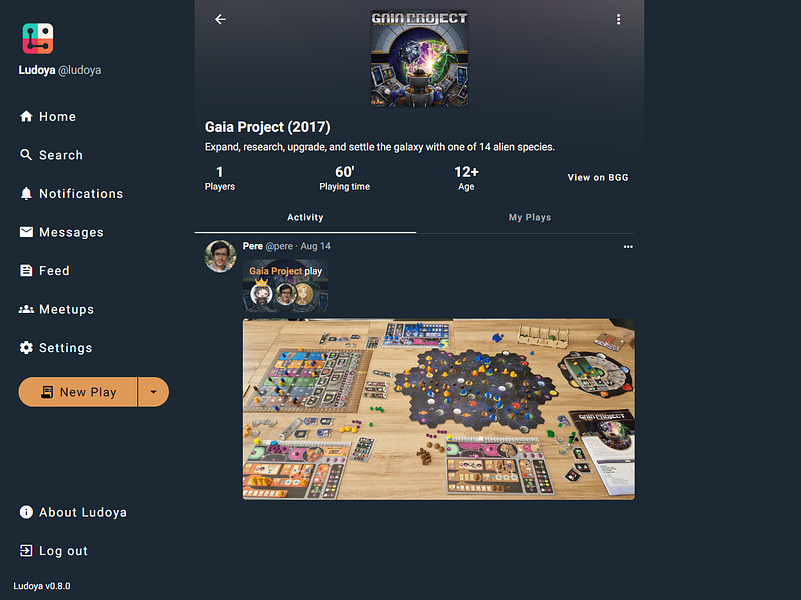Follow the View on BGG link
The image size is (801, 600).
(598, 178)
